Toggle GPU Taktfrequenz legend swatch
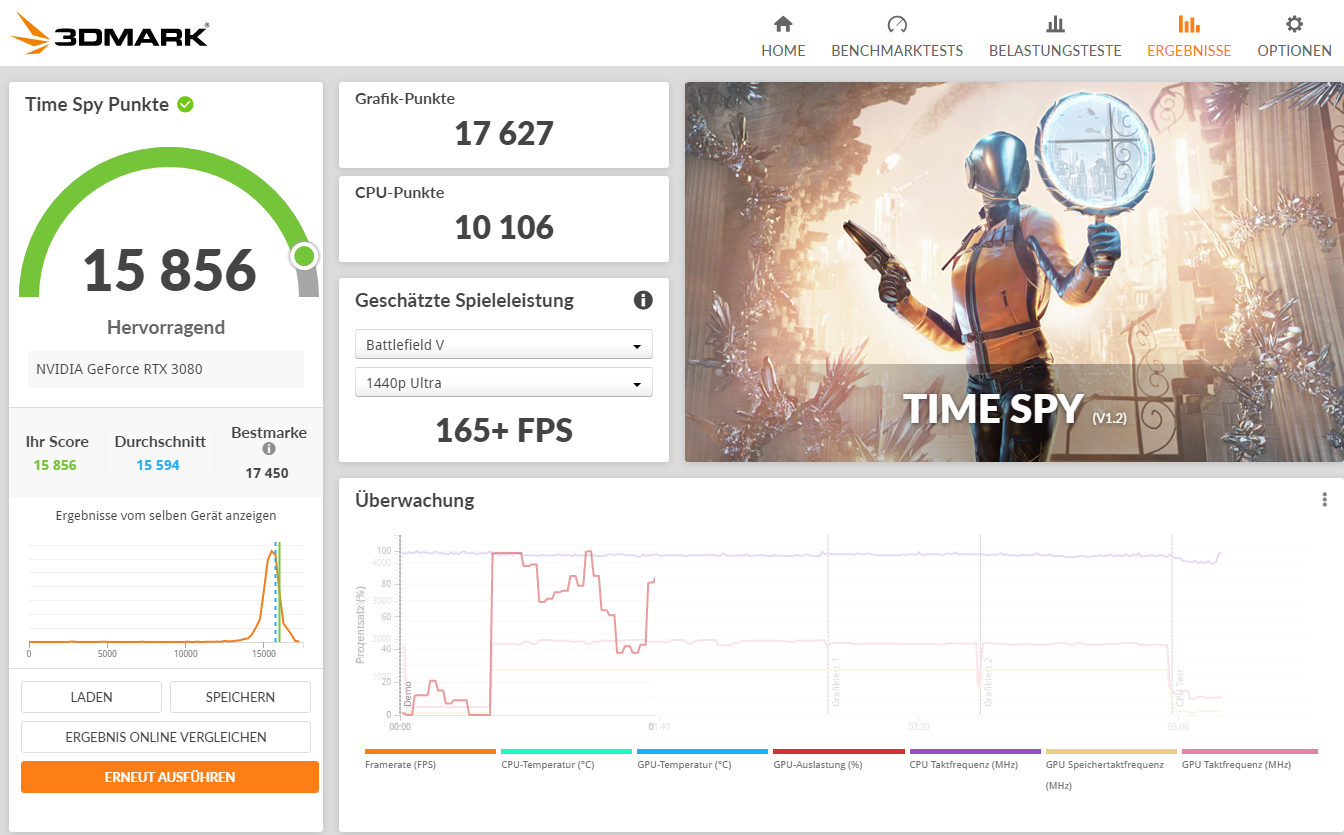The image size is (1344, 835). click(x=1249, y=751)
